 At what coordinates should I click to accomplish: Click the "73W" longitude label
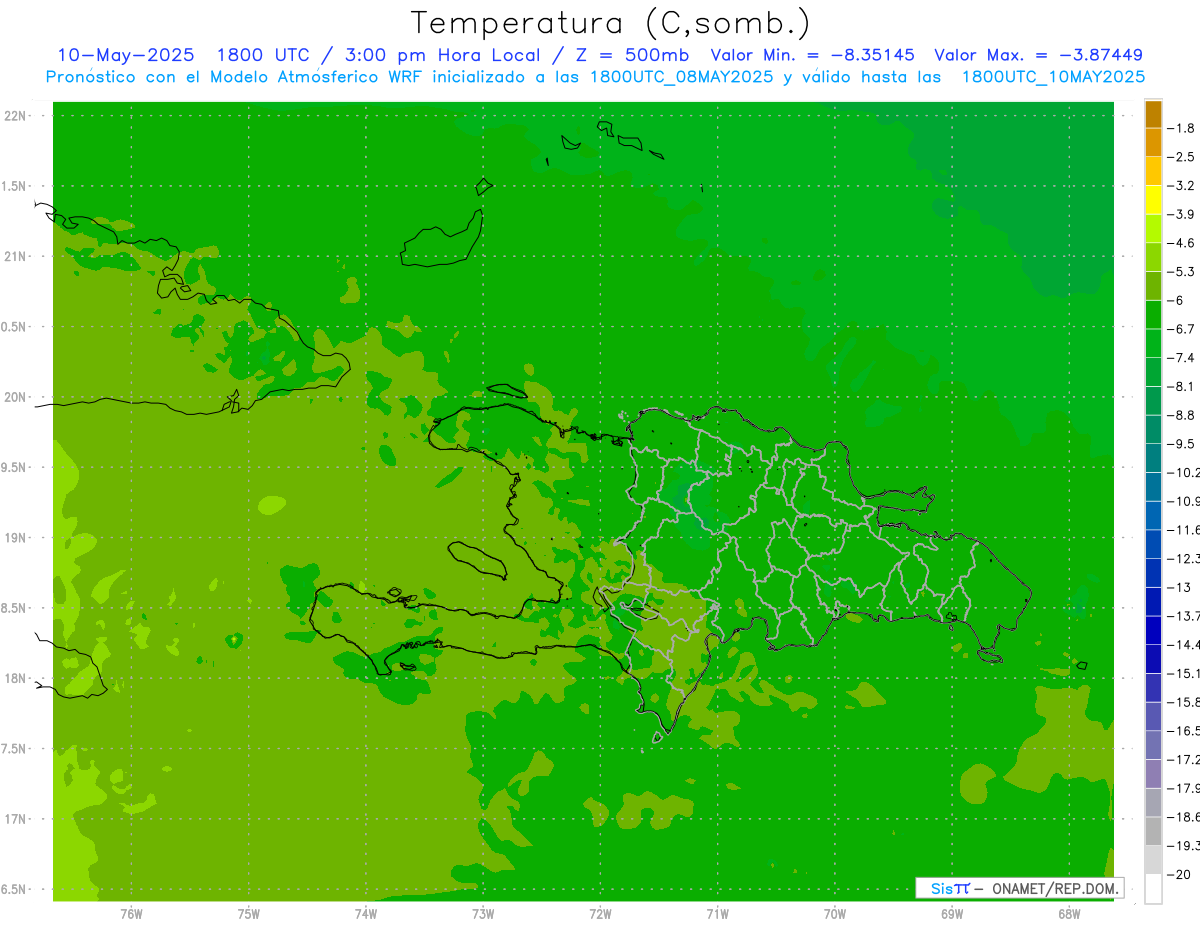[483, 914]
